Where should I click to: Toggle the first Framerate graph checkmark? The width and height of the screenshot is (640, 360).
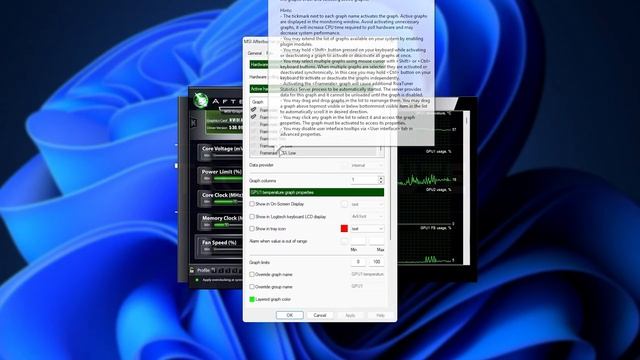click(253, 110)
